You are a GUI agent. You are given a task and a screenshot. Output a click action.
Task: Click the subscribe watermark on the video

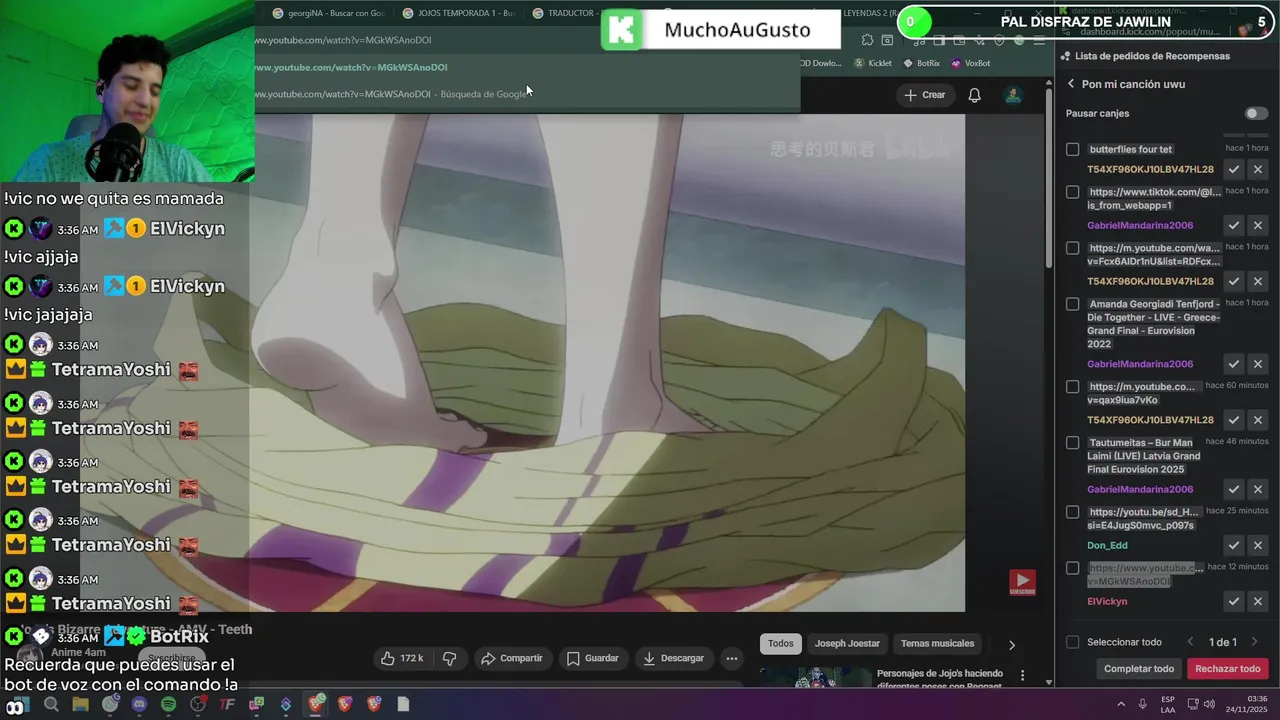click(x=1022, y=583)
